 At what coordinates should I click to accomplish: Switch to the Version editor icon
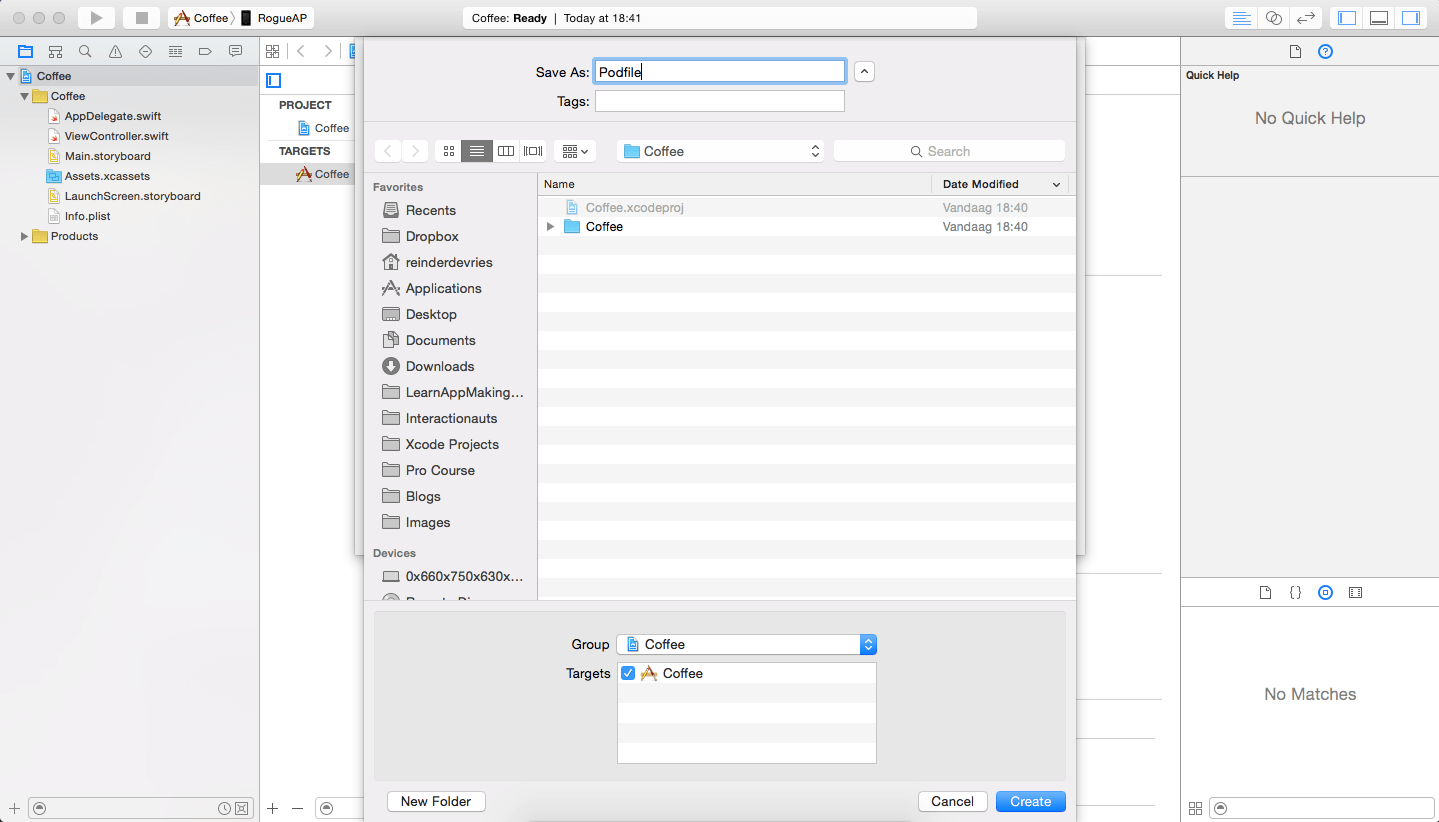(1305, 18)
